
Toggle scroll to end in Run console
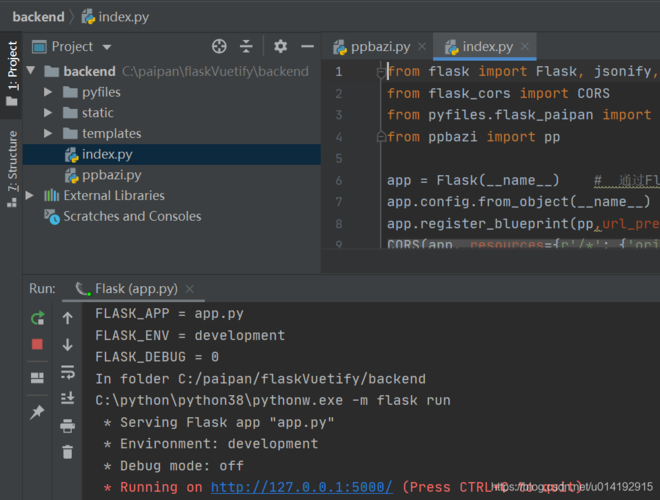(67, 398)
